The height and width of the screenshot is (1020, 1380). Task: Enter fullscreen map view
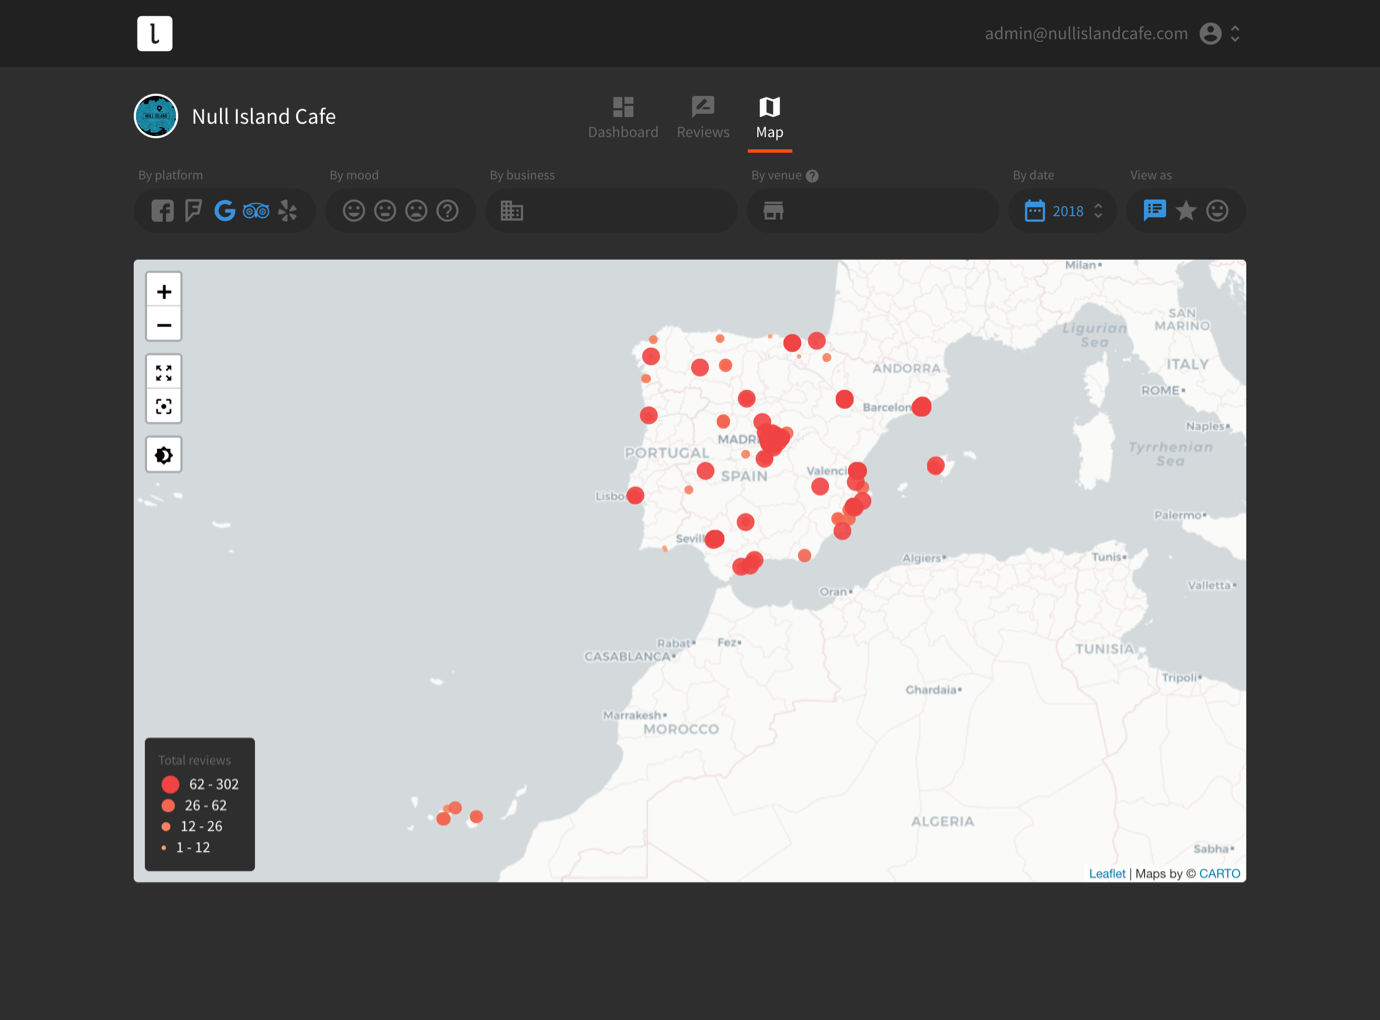(164, 373)
